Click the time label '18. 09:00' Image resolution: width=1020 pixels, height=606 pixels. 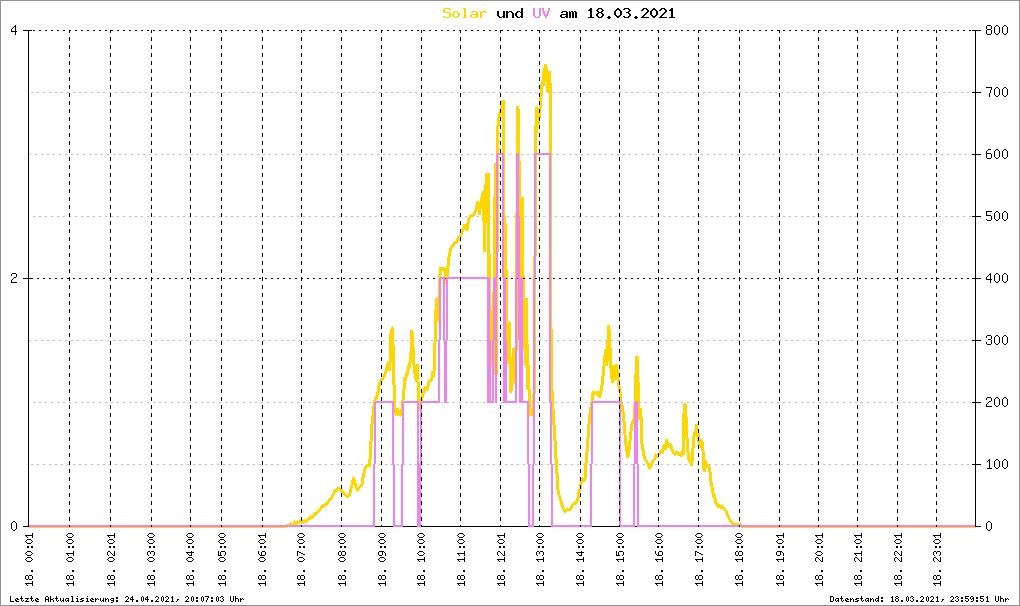coord(382,560)
